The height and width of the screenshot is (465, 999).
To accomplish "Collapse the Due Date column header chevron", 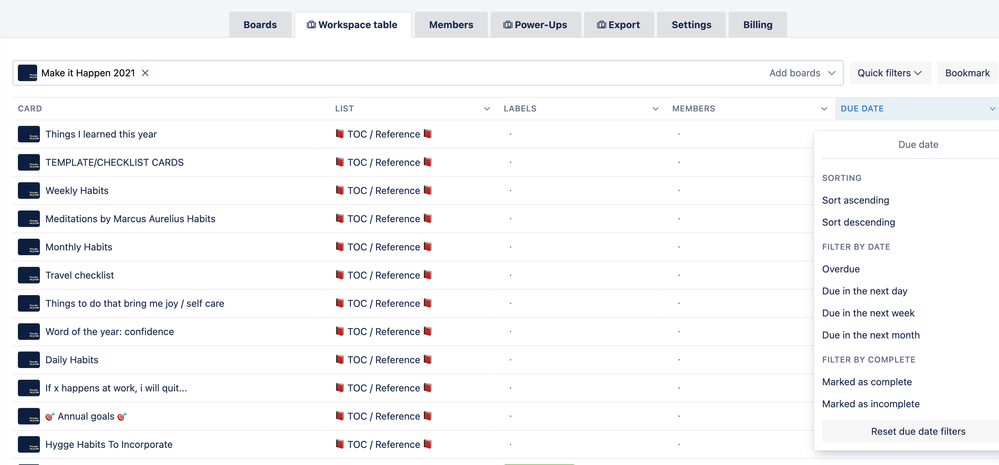I will [x=992, y=109].
